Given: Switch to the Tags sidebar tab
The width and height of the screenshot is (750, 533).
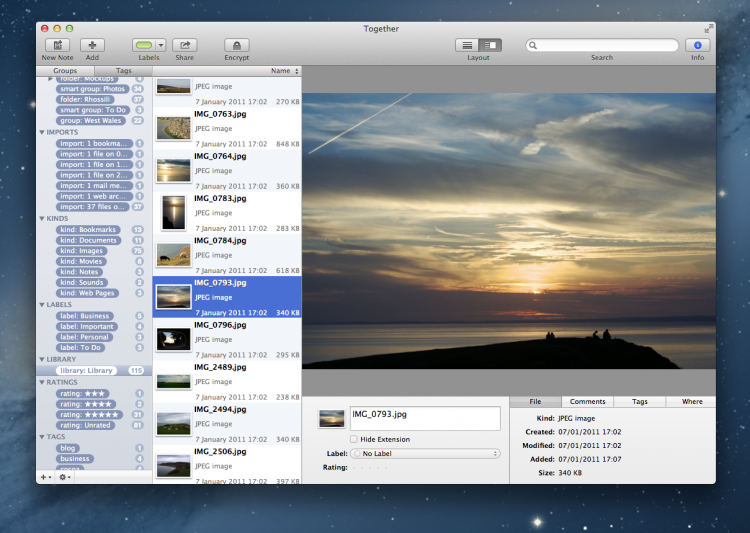Looking at the screenshot, I should [x=123, y=71].
